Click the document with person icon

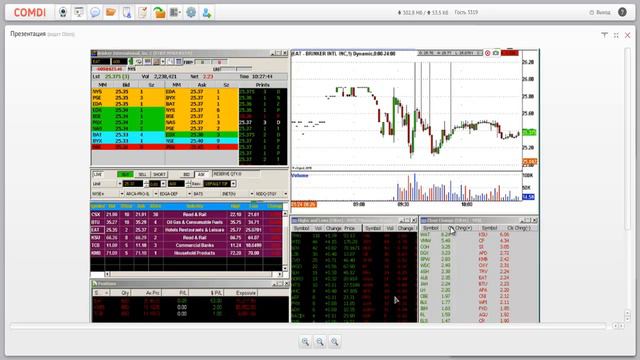pos(127,12)
